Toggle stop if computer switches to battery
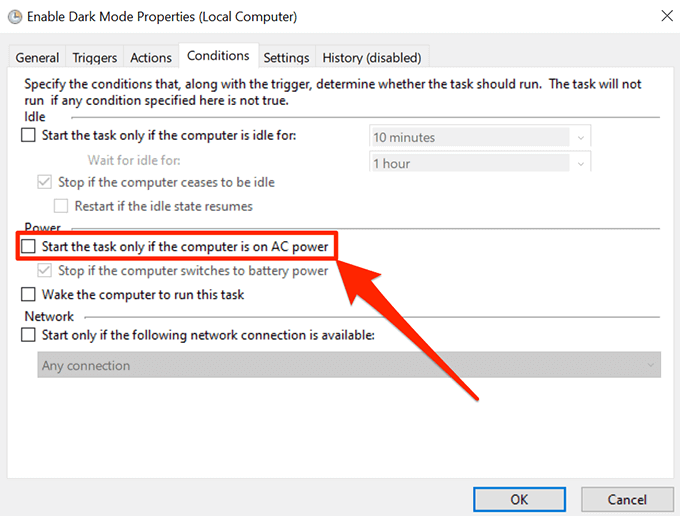Screen dimensions: 680x516 point(44,271)
